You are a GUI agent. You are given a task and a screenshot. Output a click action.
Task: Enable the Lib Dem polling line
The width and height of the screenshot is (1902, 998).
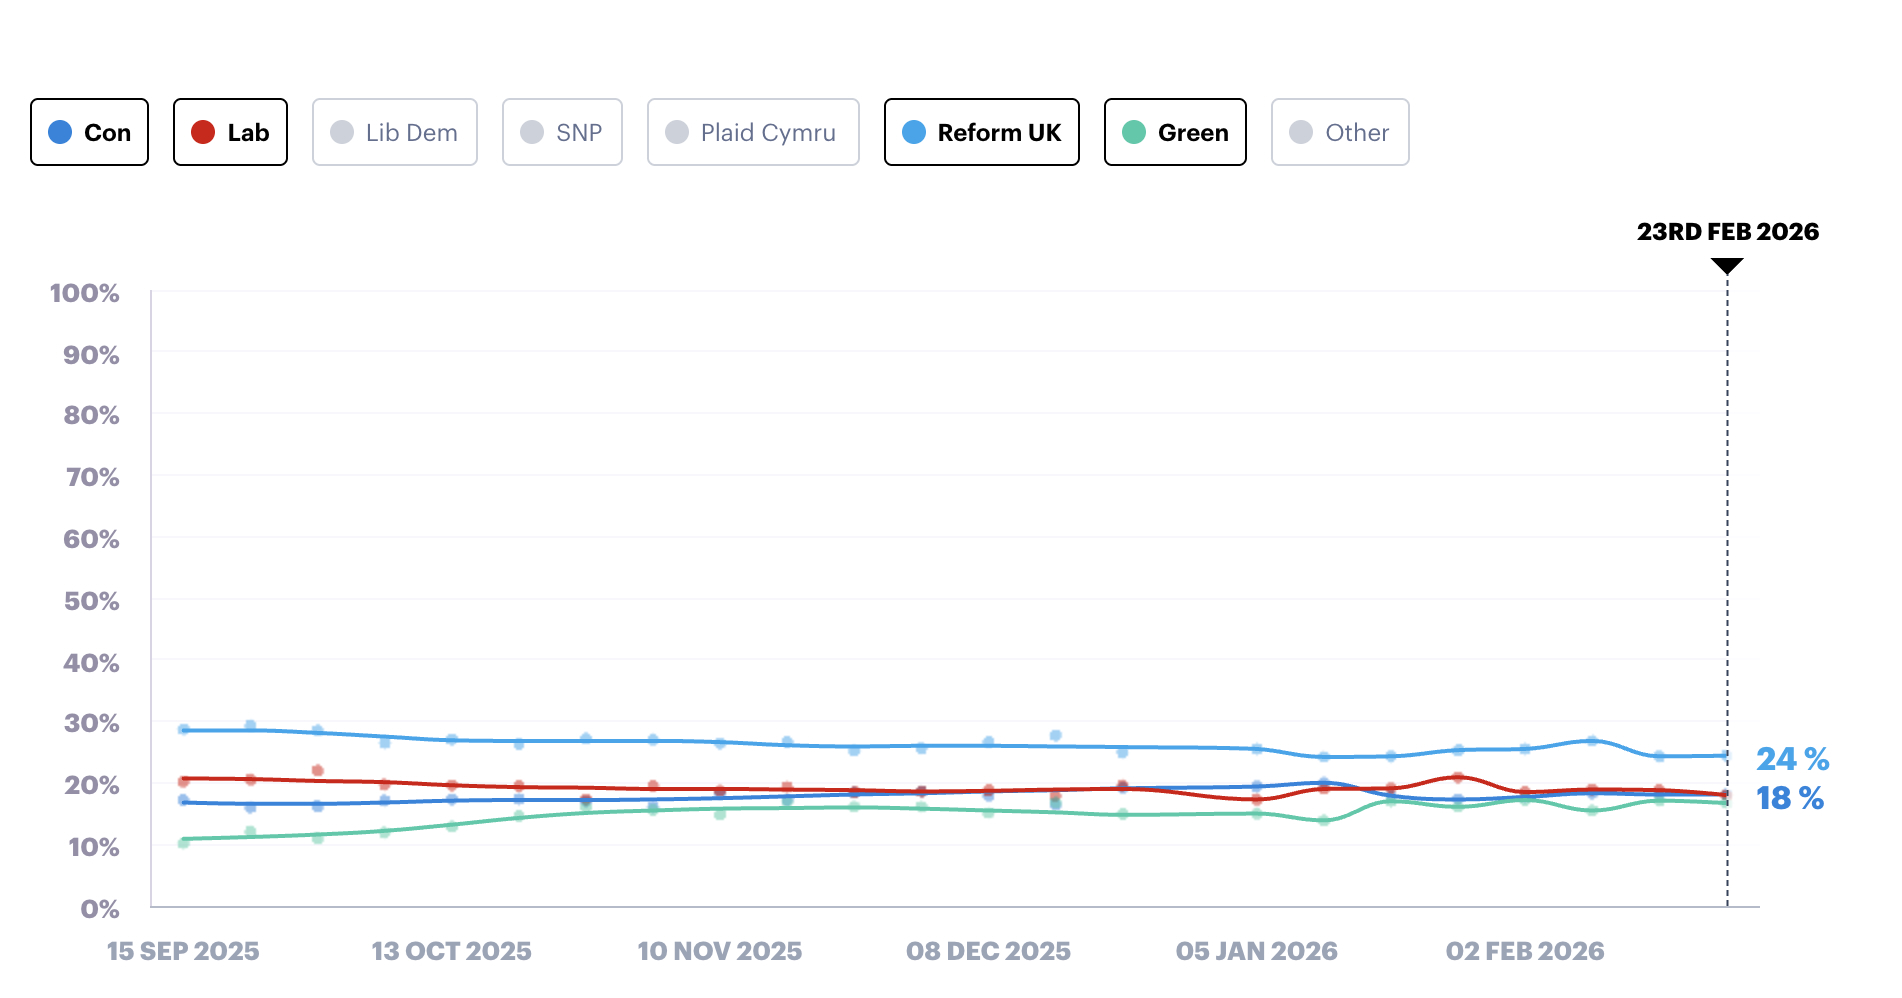[394, 132]
